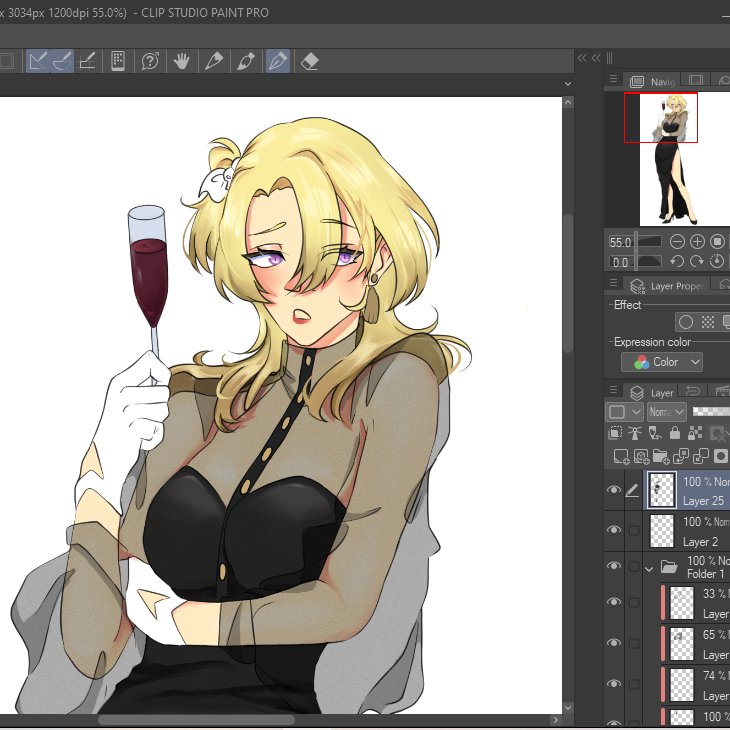Expand the command bar overflow chevron
The height and width of the screenshot is (730, 730).
568,84
